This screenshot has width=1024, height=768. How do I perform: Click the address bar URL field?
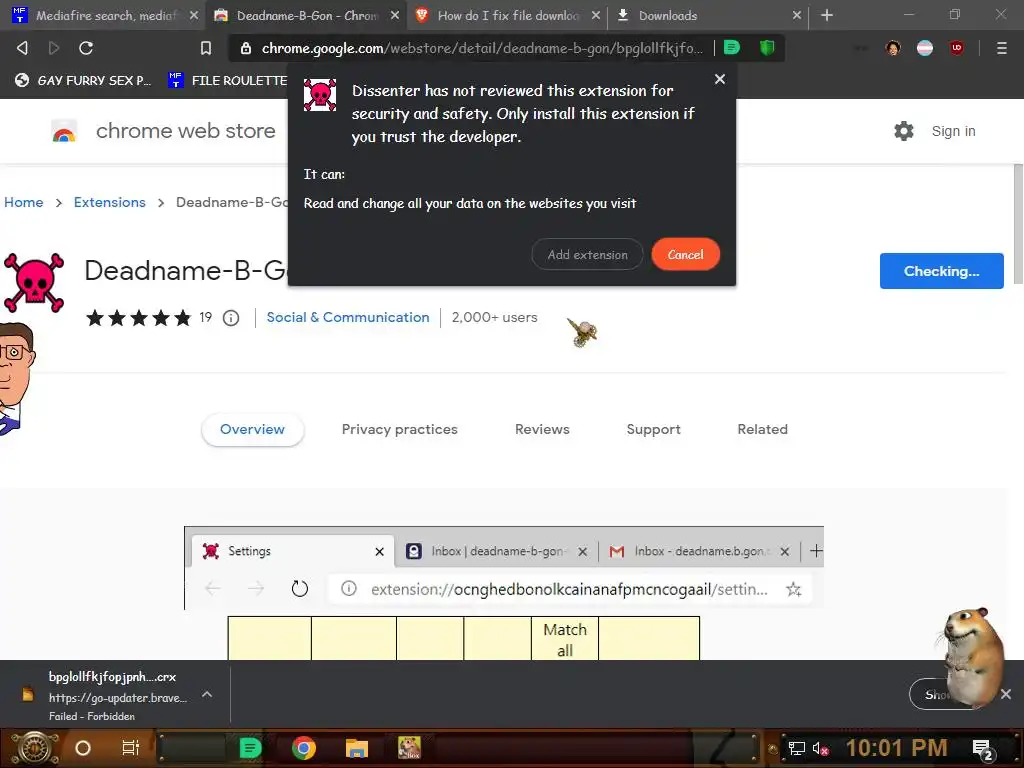tap(482, 48)
